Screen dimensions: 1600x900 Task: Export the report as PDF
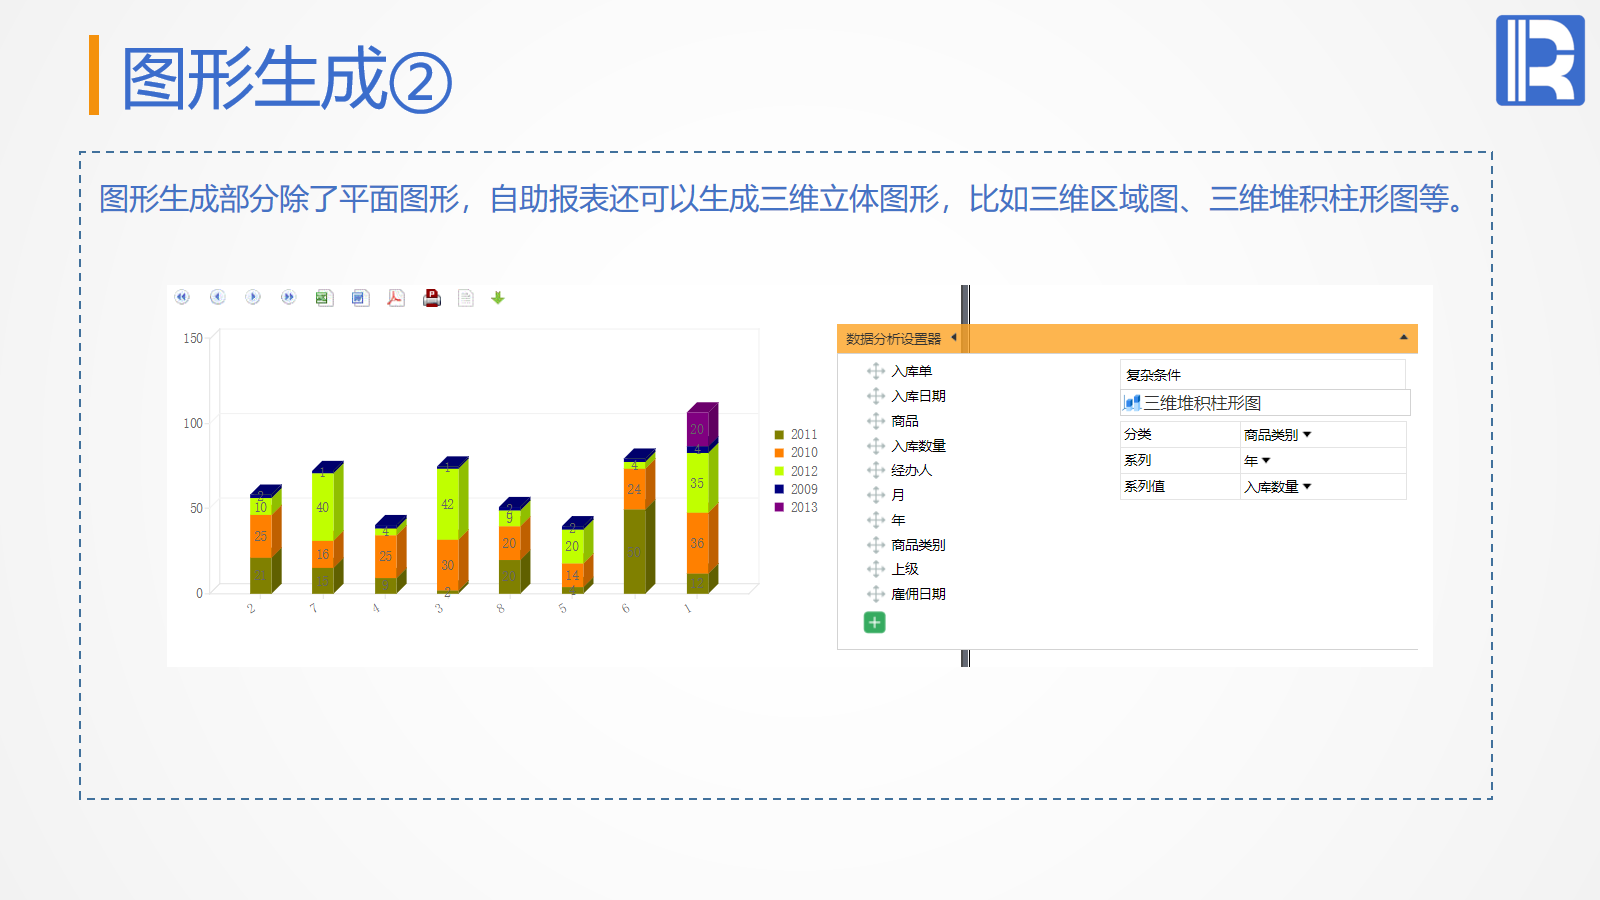396,298
